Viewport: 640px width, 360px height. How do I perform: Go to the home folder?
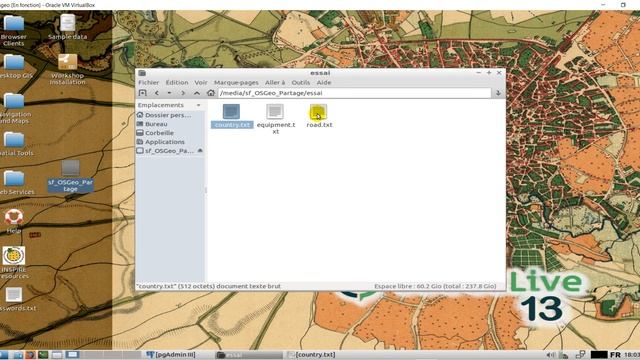211,93
